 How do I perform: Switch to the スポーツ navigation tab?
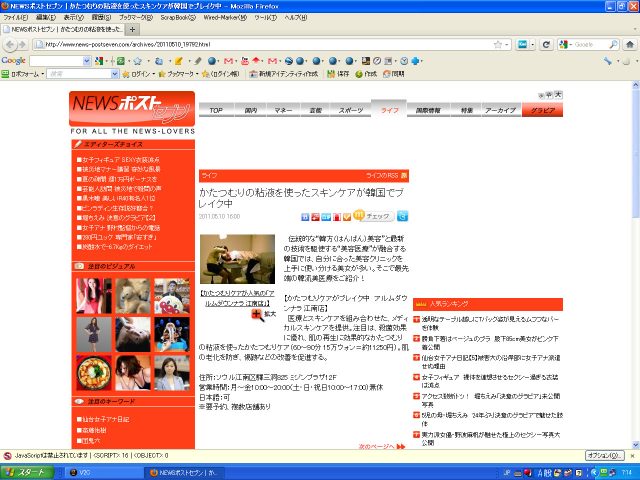tap(351, 109)
